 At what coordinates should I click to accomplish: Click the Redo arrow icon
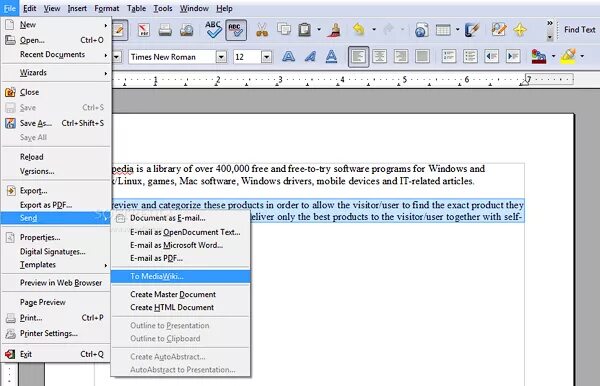pos(388,30)
